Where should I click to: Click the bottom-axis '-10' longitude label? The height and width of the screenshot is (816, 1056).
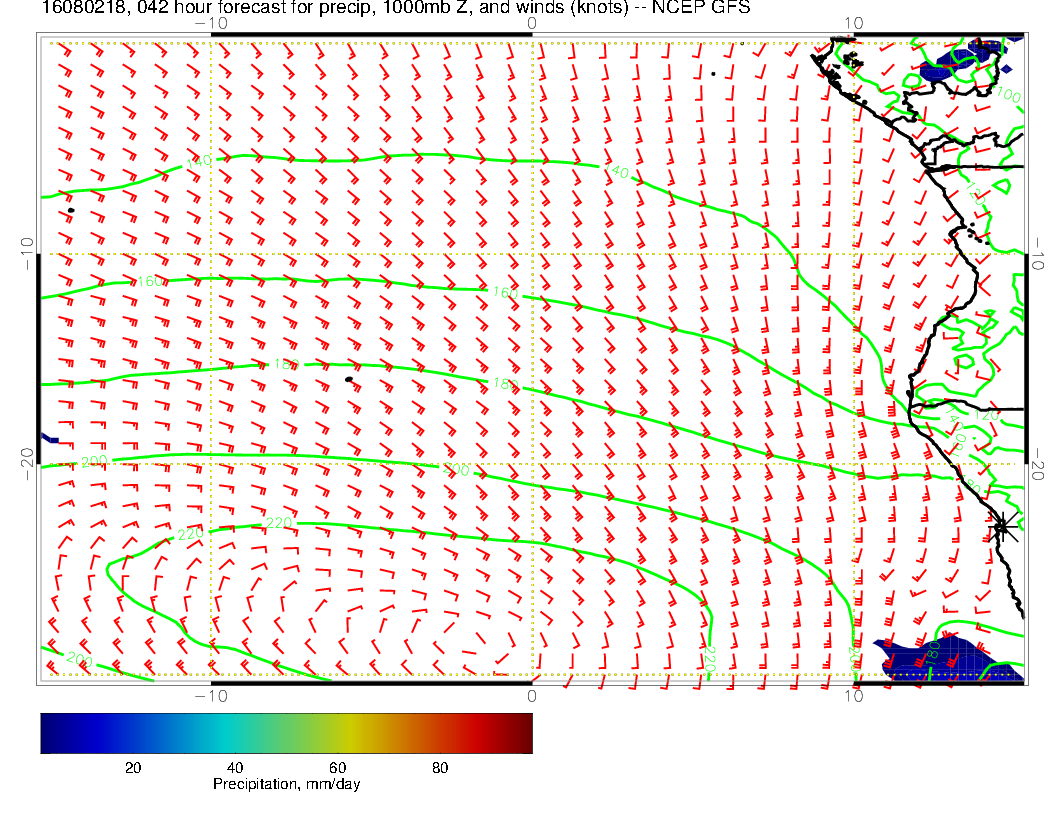coord(211,696)
